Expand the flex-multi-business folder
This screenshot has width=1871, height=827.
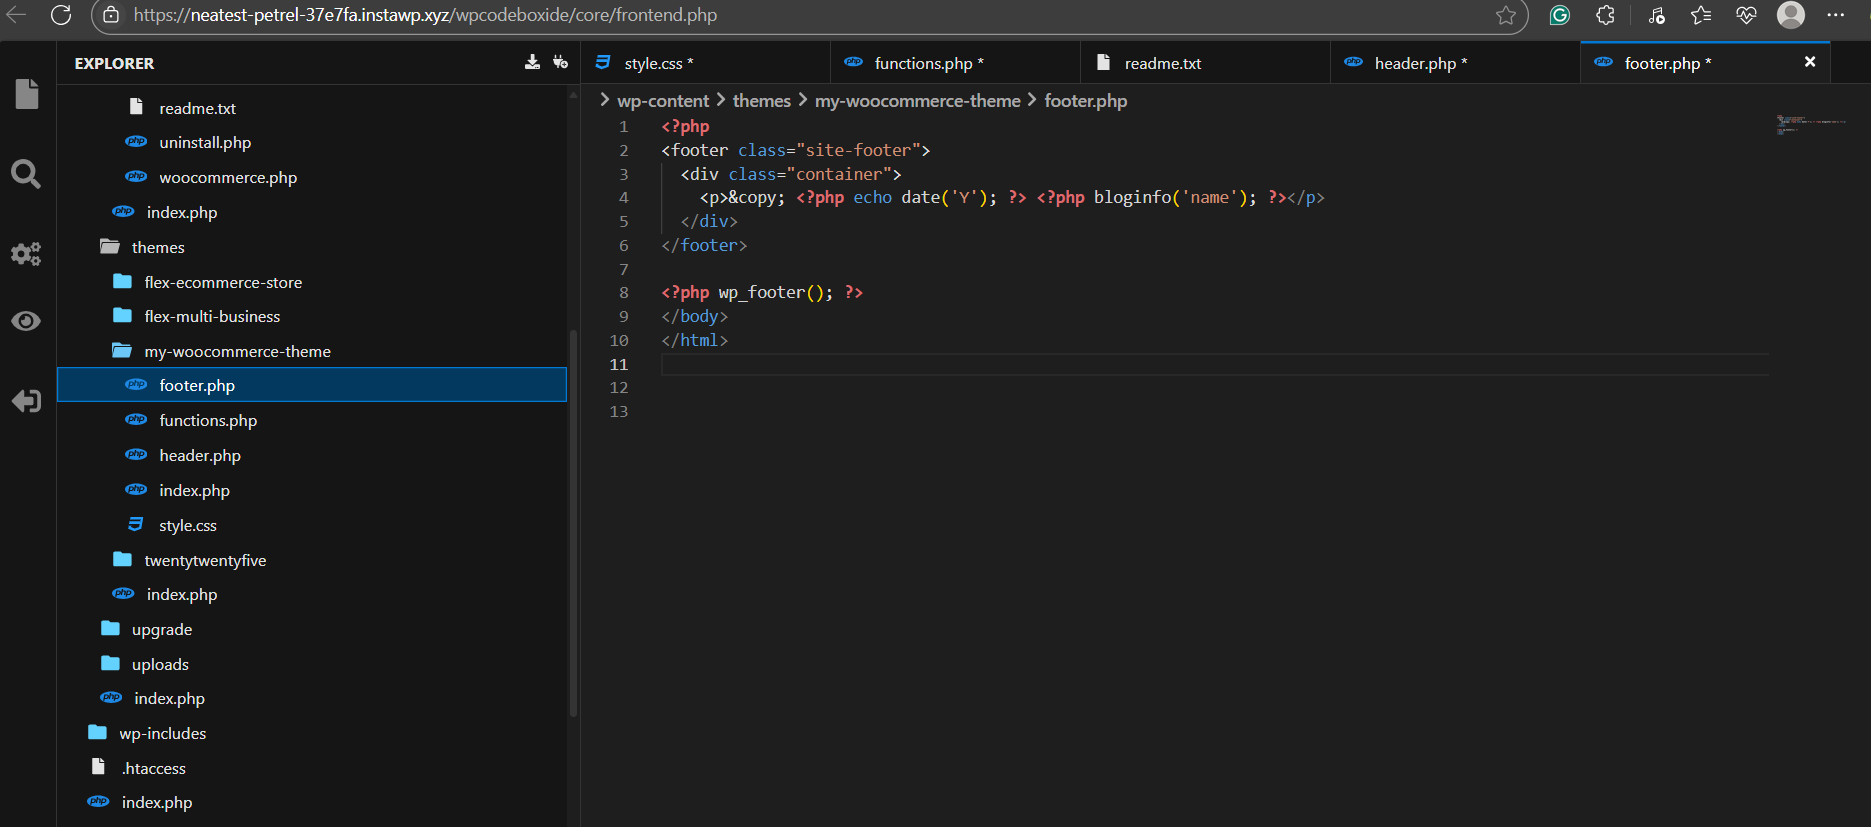(212, 316)
